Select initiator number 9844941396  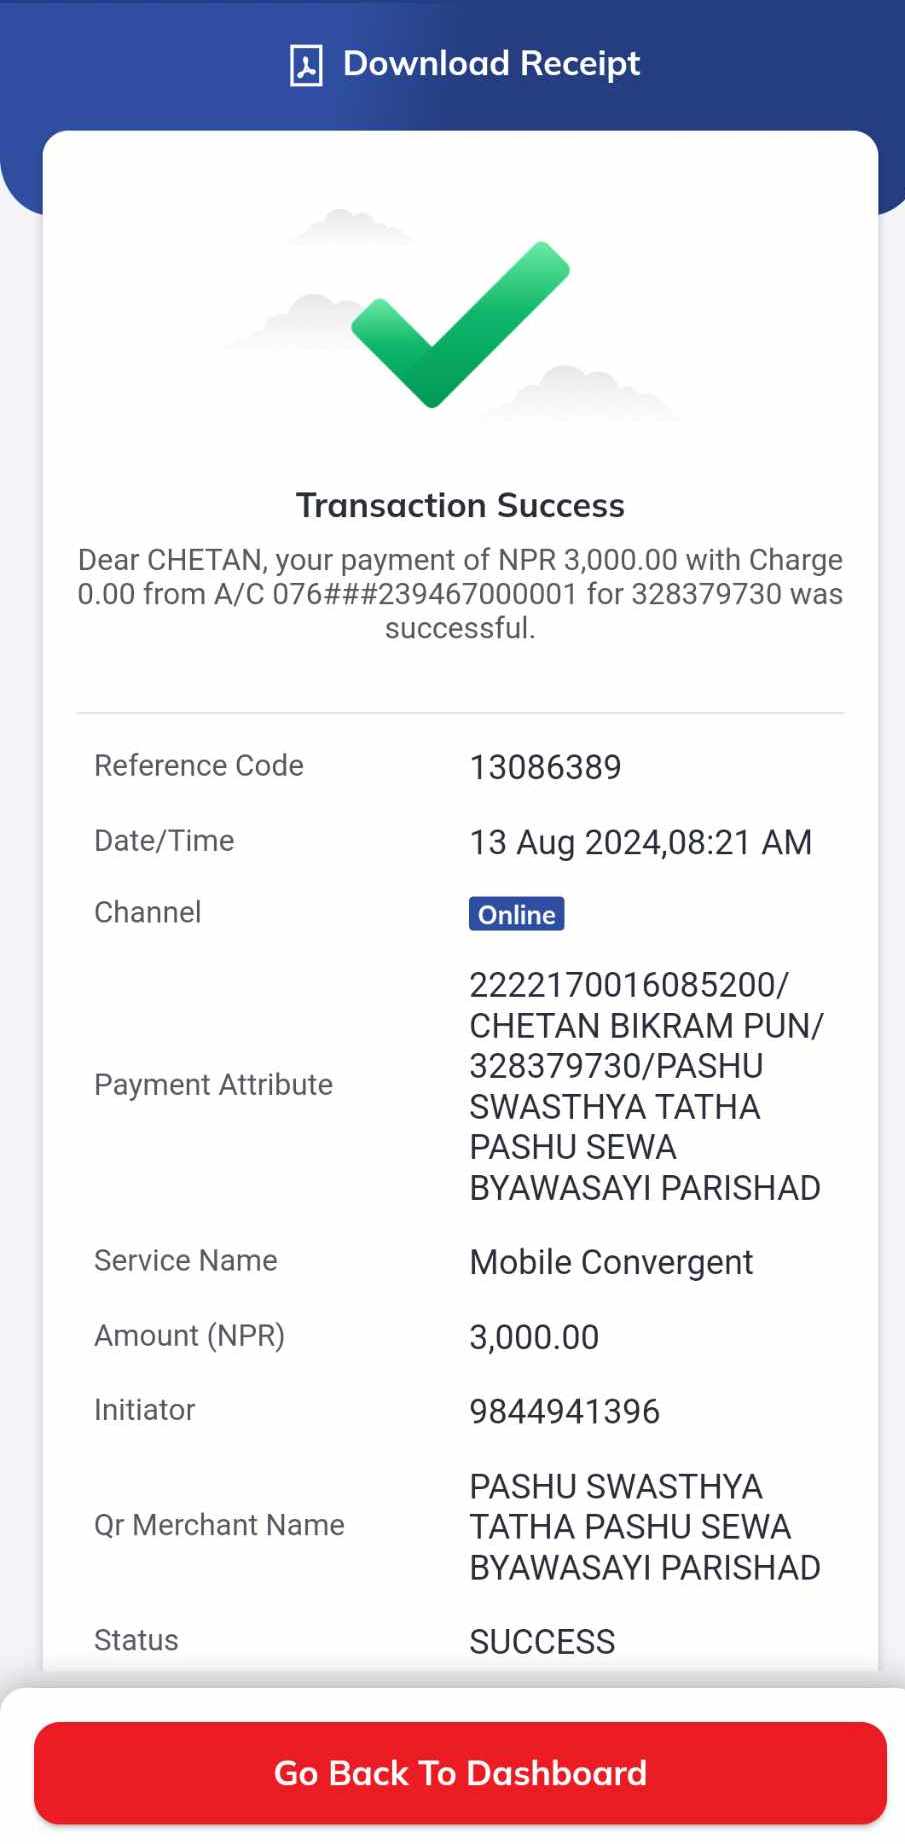click(564, 1411)
